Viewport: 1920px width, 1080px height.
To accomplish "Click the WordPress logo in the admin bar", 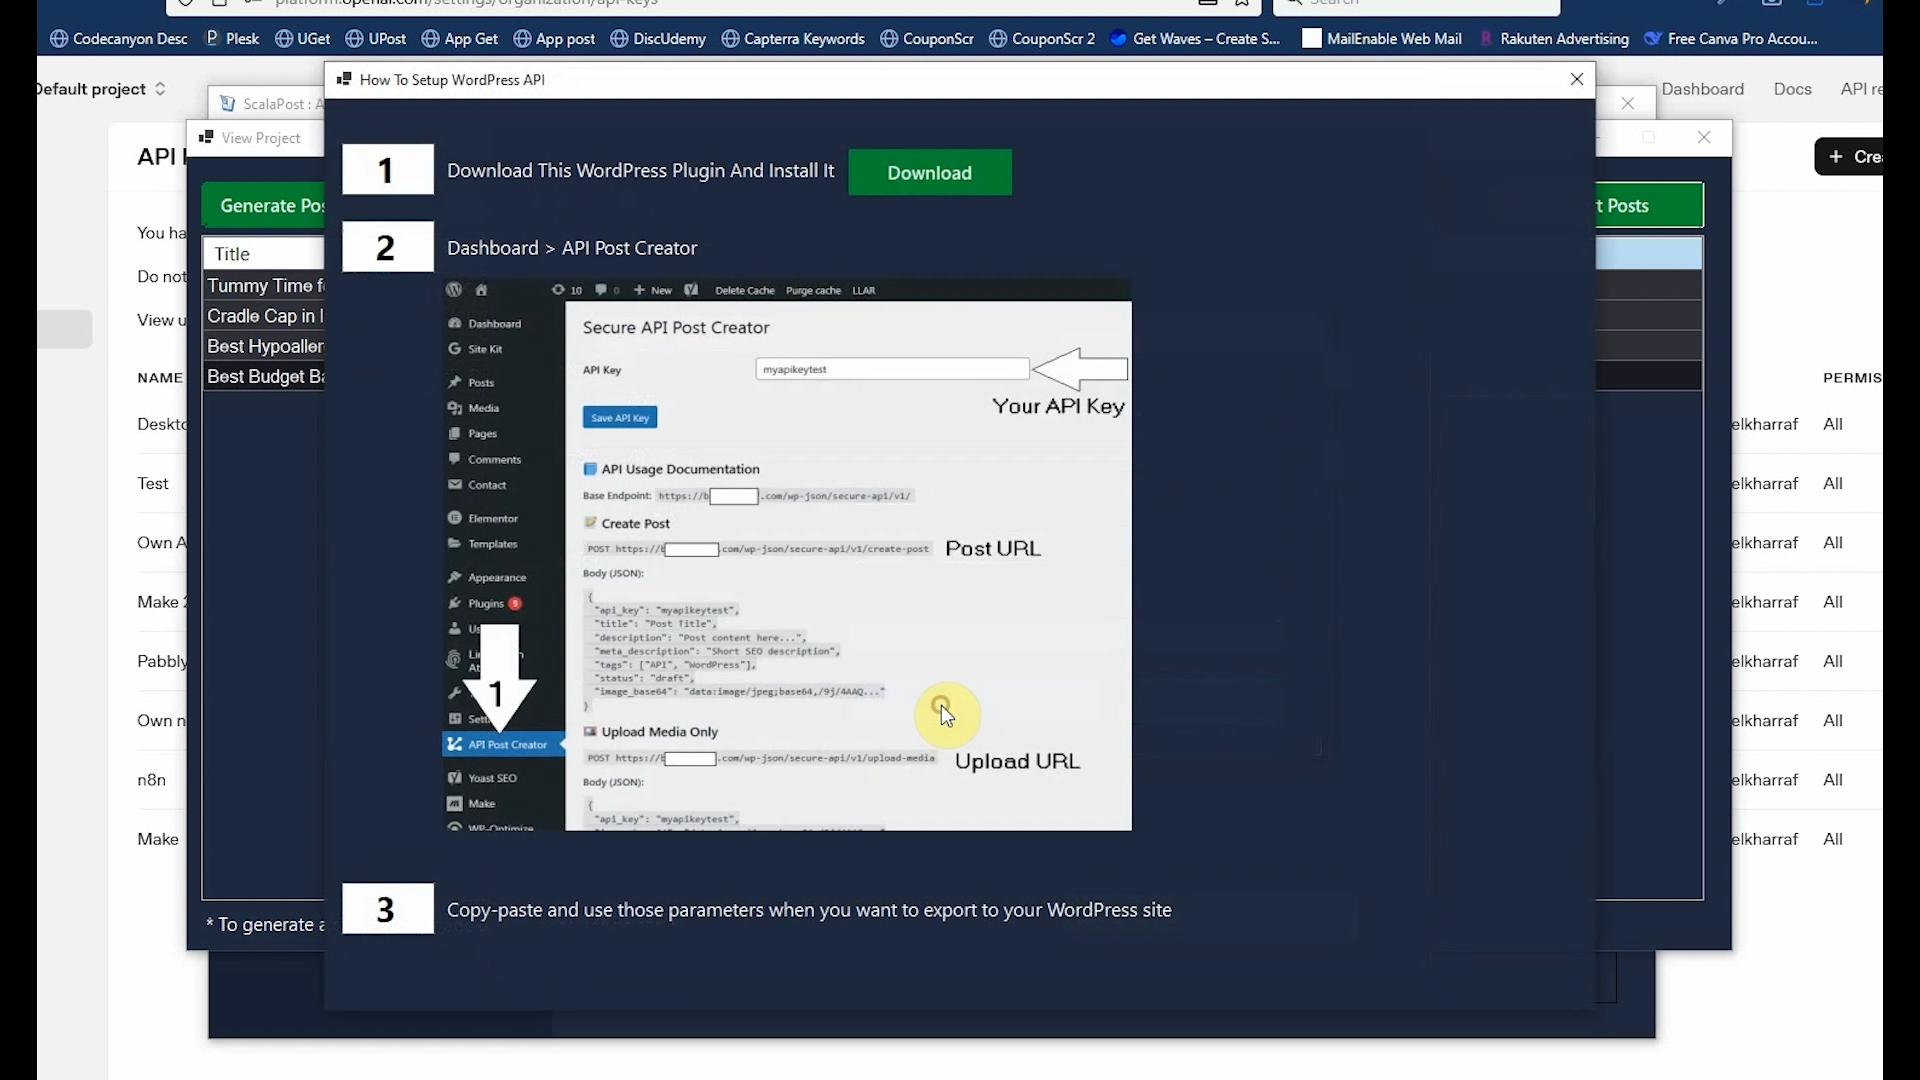I will 453,289.
